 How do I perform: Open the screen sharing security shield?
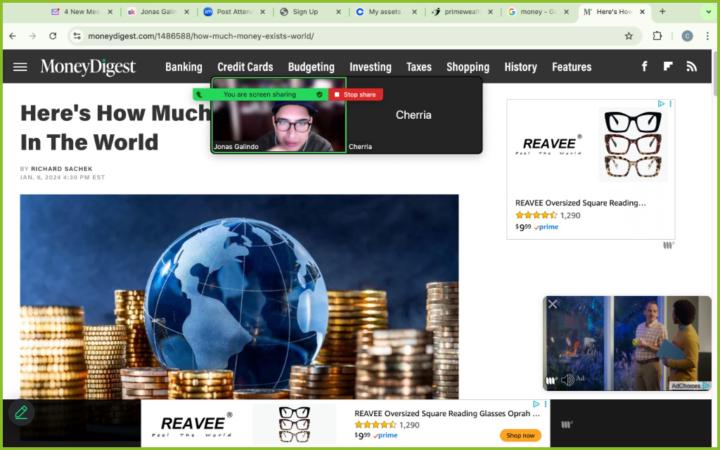click(320, 95)
